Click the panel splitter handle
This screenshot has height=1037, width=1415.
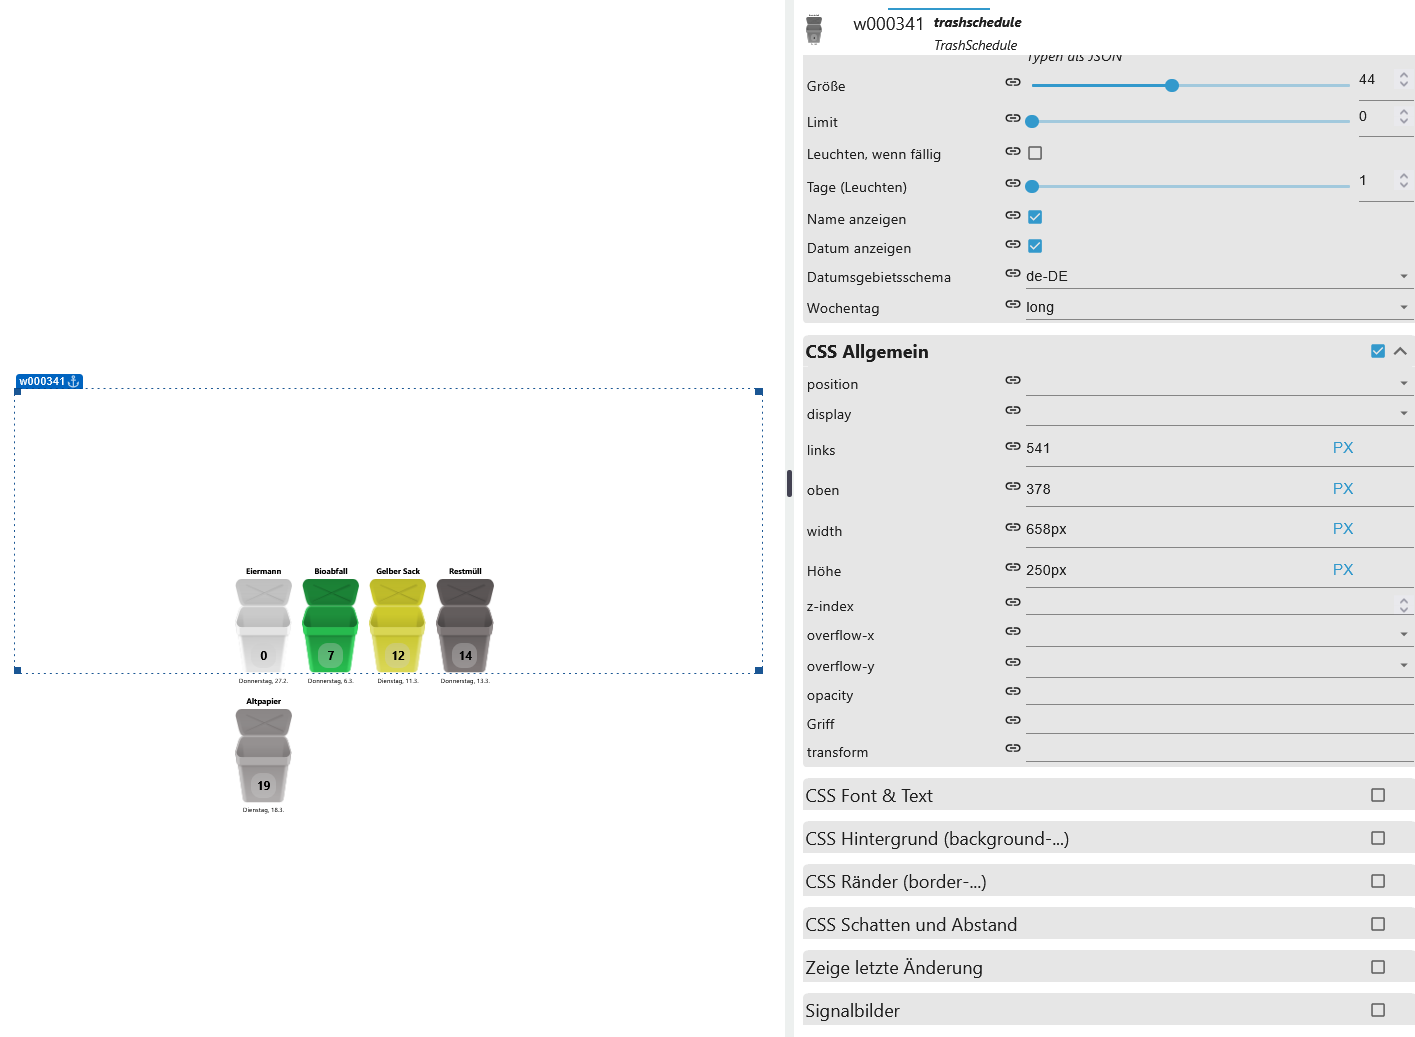pyautogui.click(x=789, y=484)
